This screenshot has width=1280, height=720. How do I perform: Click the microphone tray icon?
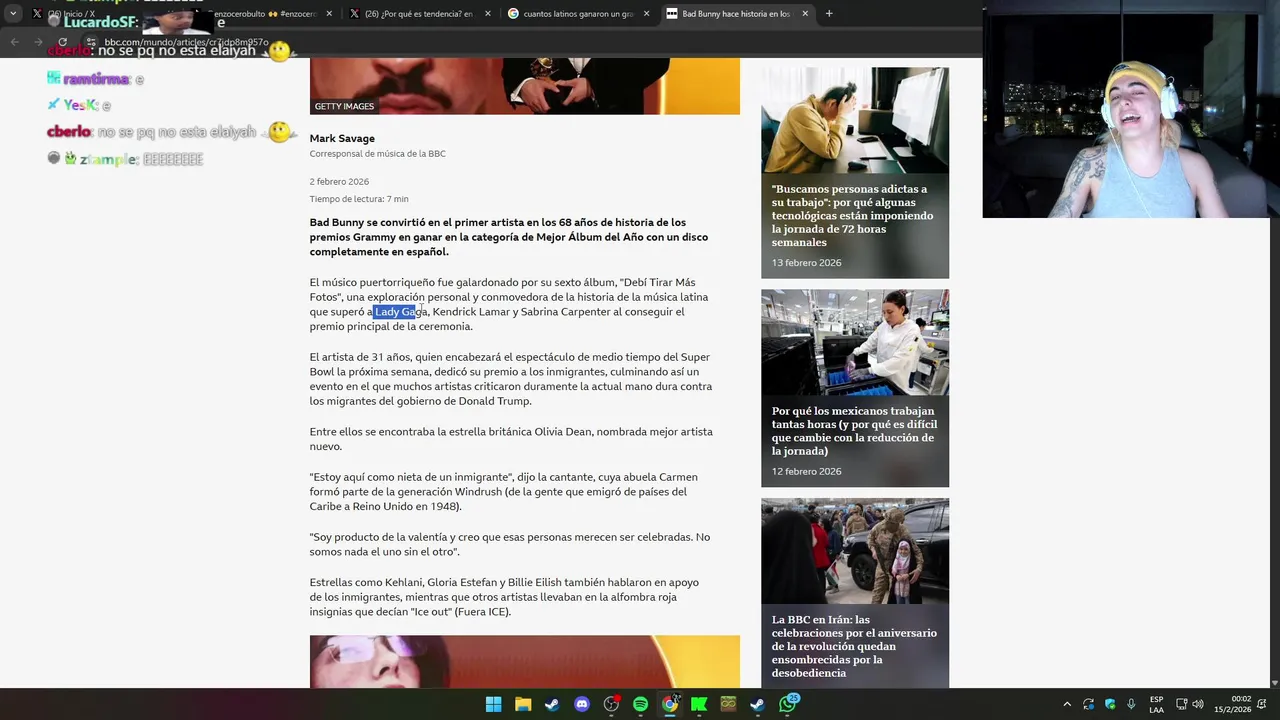pos(1131,704)
